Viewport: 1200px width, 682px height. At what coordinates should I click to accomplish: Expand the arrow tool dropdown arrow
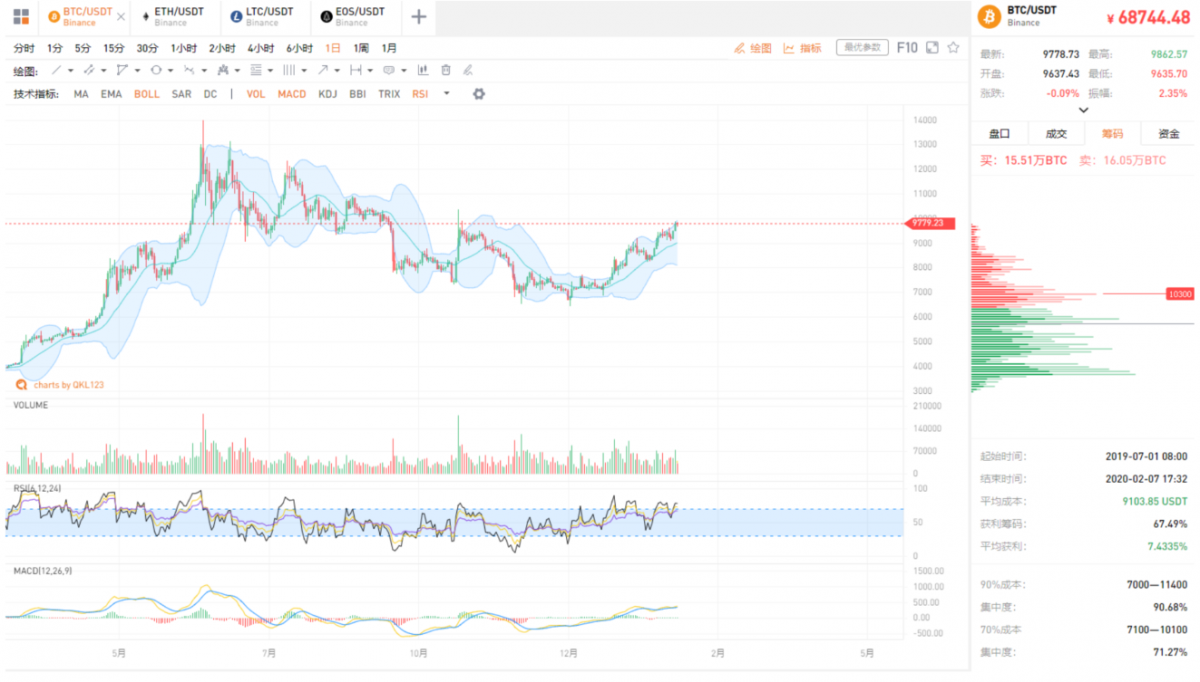(338, 70)
